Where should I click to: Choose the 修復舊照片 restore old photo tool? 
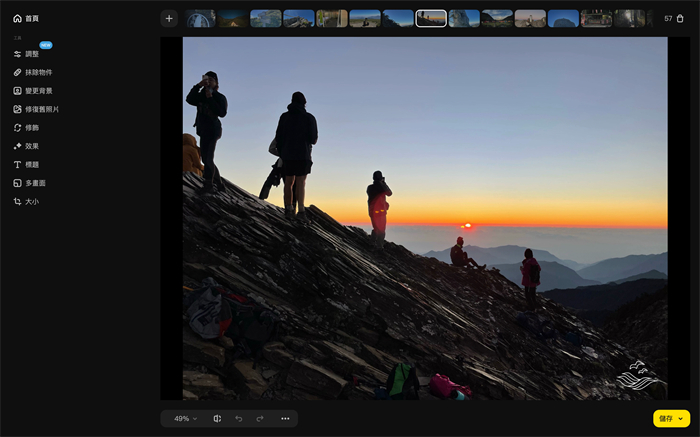click(x=41, y=109)
